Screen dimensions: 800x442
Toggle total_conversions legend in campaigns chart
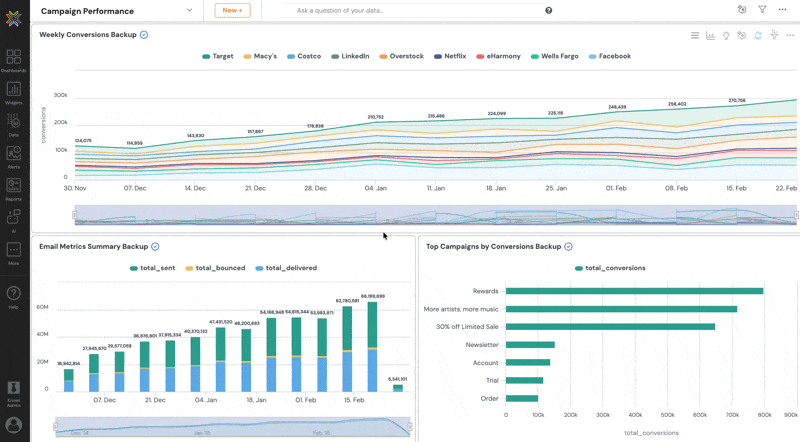(610, 268)
